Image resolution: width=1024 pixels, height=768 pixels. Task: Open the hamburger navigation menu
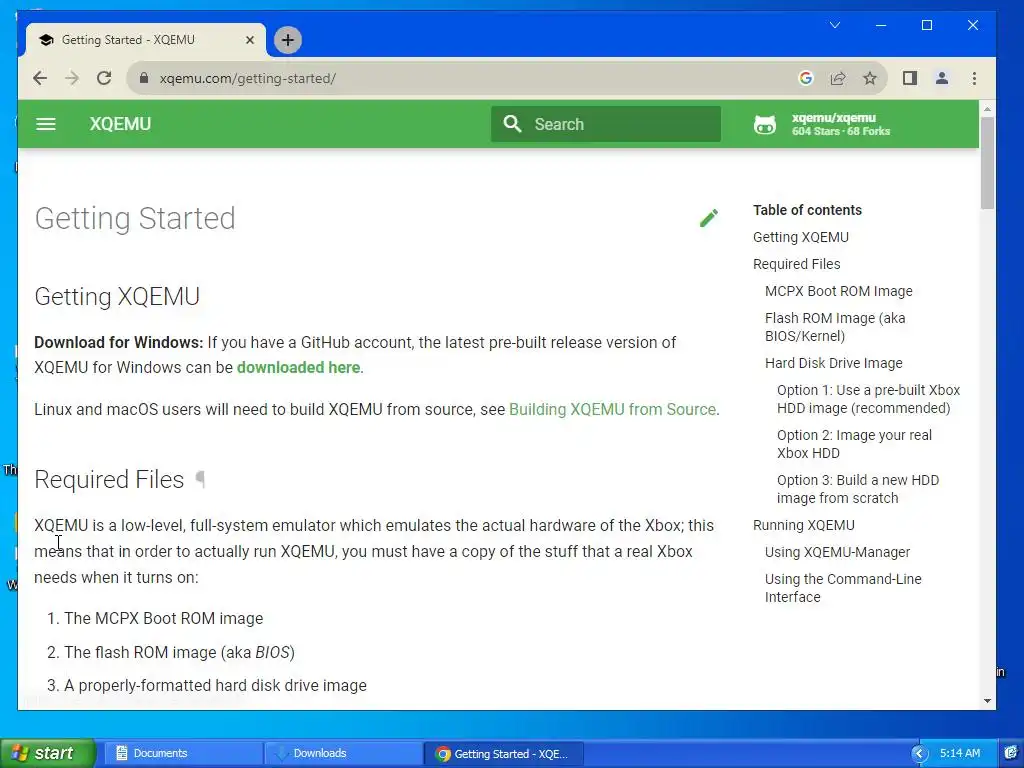(46, 124)
